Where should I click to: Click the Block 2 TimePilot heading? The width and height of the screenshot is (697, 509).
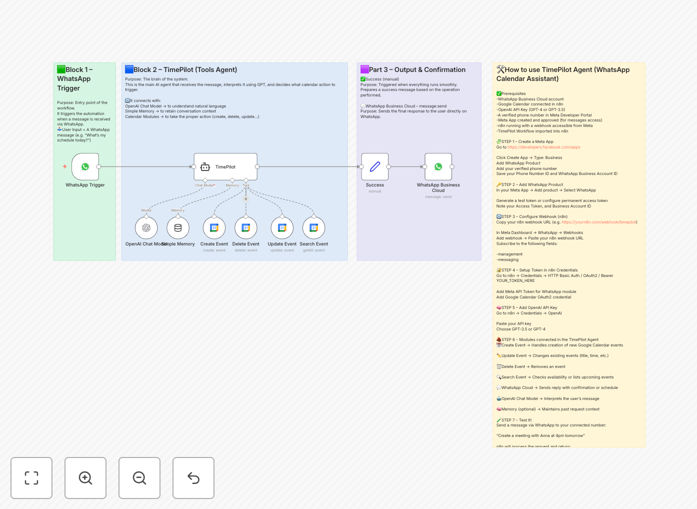(x=181, y=69)
